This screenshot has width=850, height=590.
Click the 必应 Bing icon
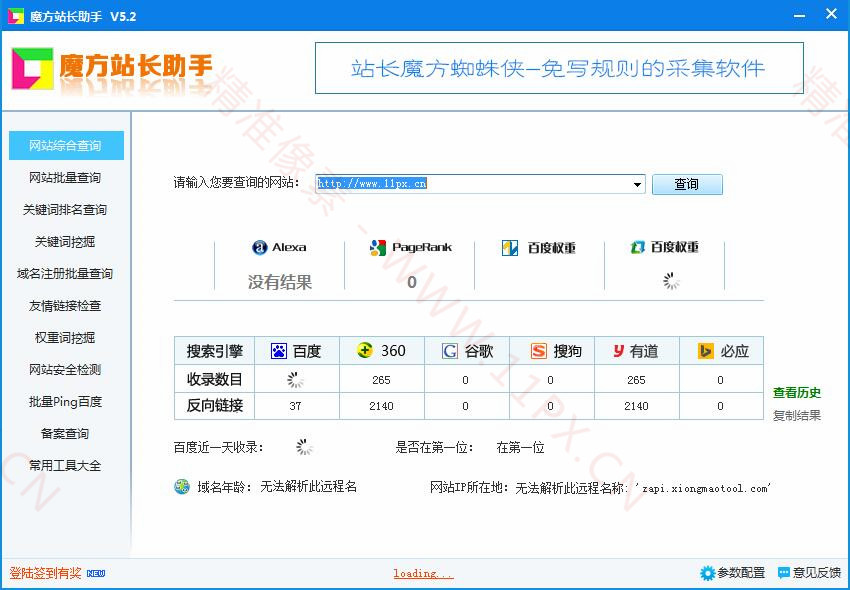[705, 351]
